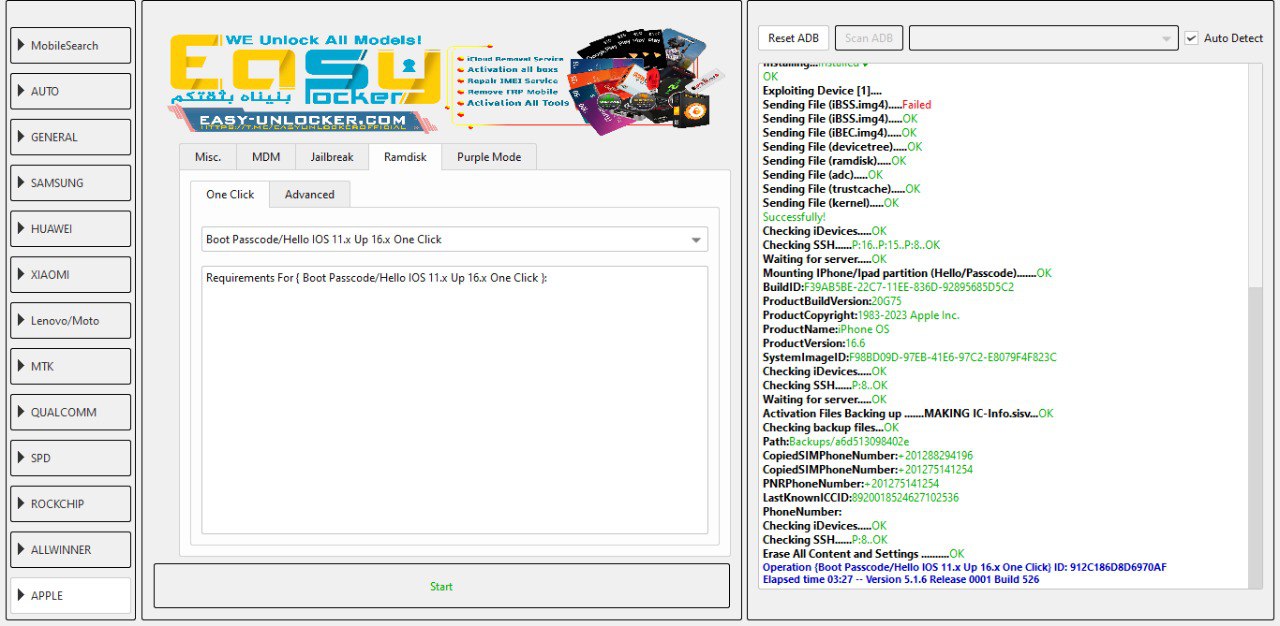Expand the MTK sidebar section
This screenshot has width=1280, height=626.
click(x=70, y=366)
